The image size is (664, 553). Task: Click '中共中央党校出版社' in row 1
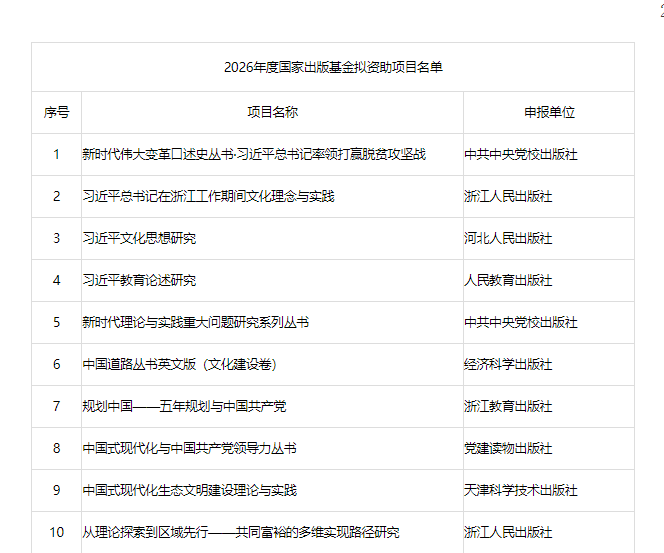pyautogui.click(x=521, y=154)
